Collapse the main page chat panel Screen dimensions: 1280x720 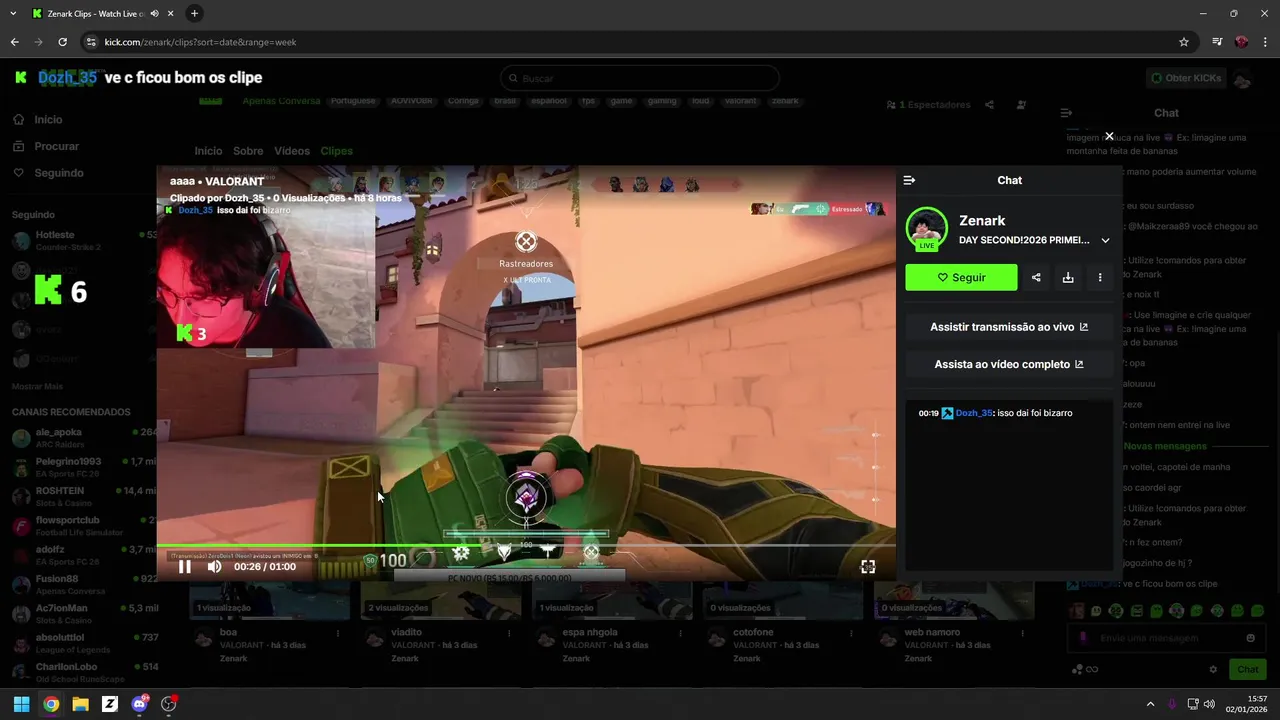point(1066,113)
